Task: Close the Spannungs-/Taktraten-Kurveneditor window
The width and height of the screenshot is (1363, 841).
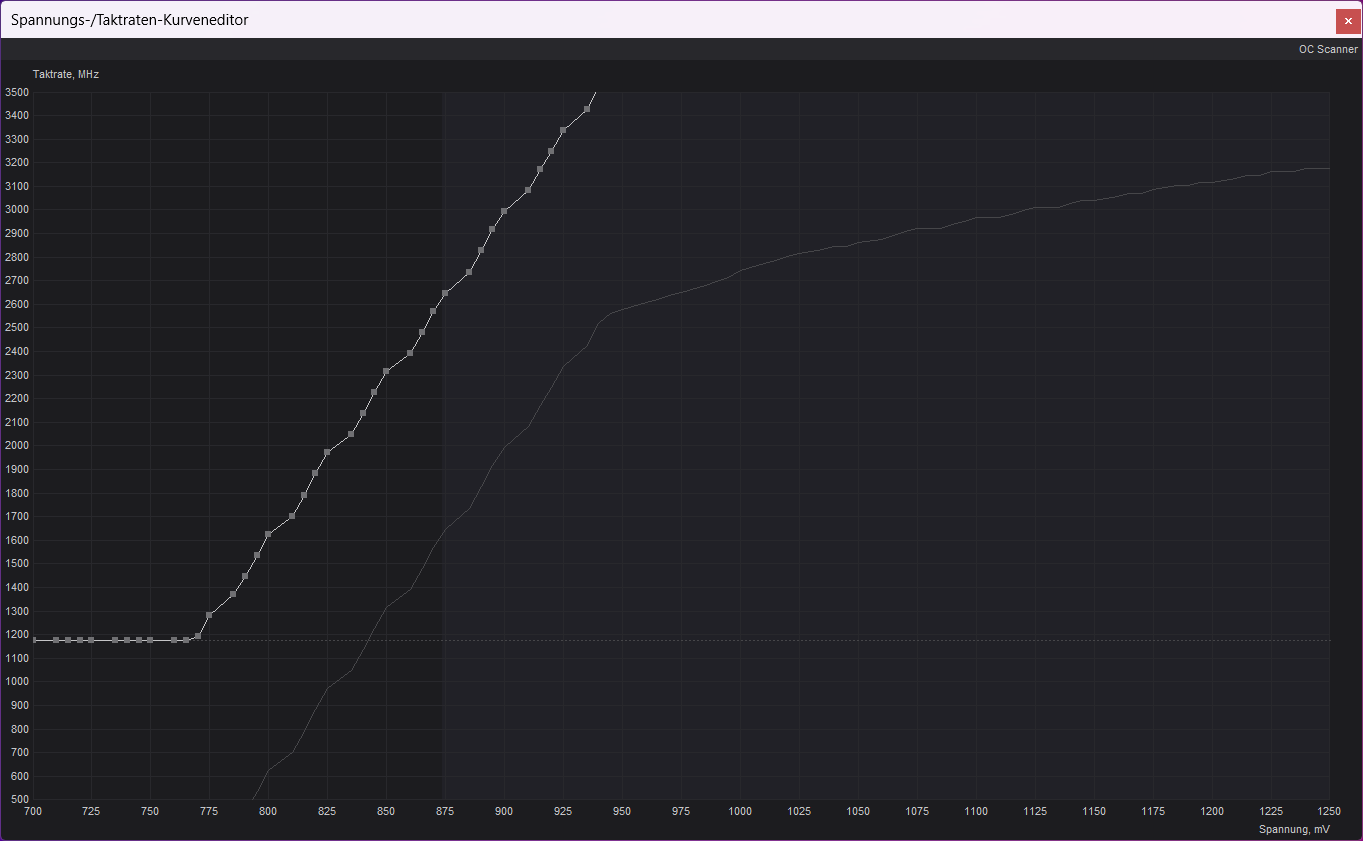Action: (x=1347, y=20)
